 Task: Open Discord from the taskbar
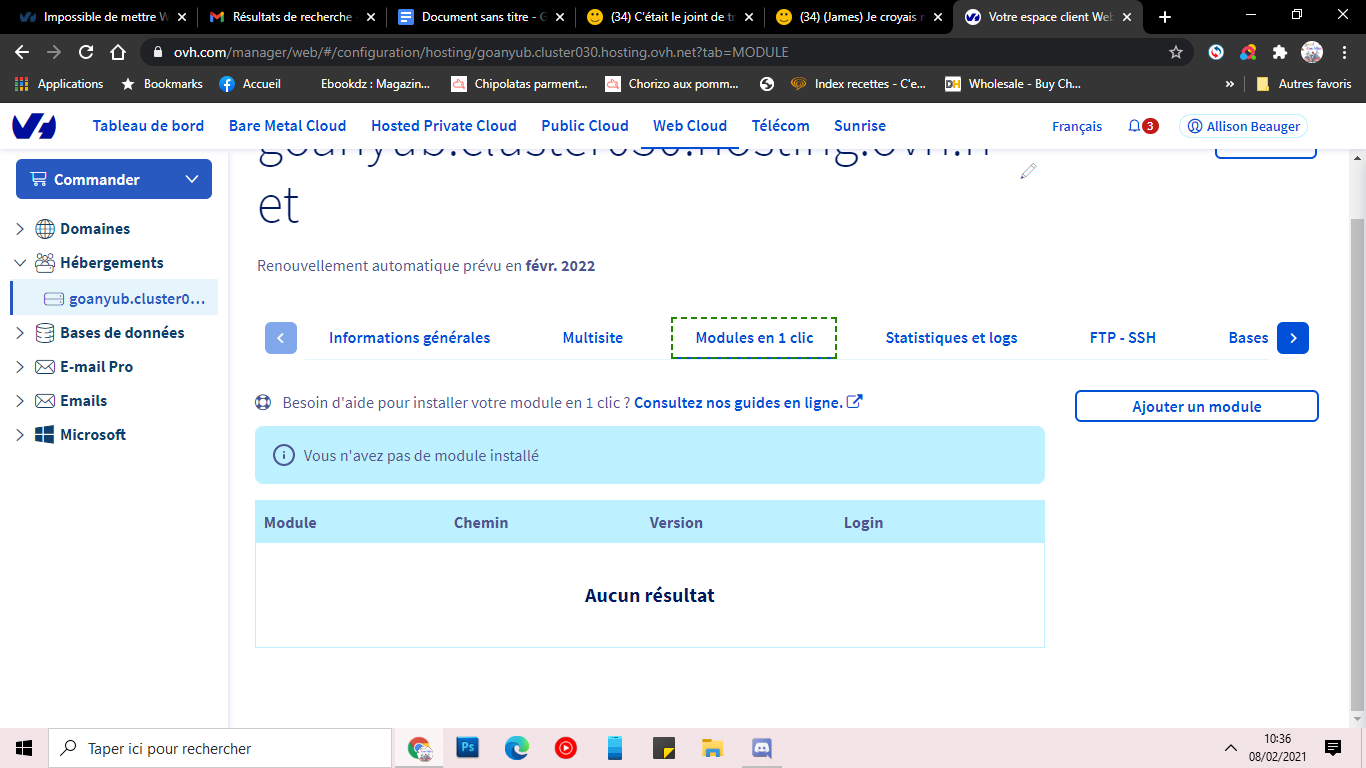pos(761,748)
